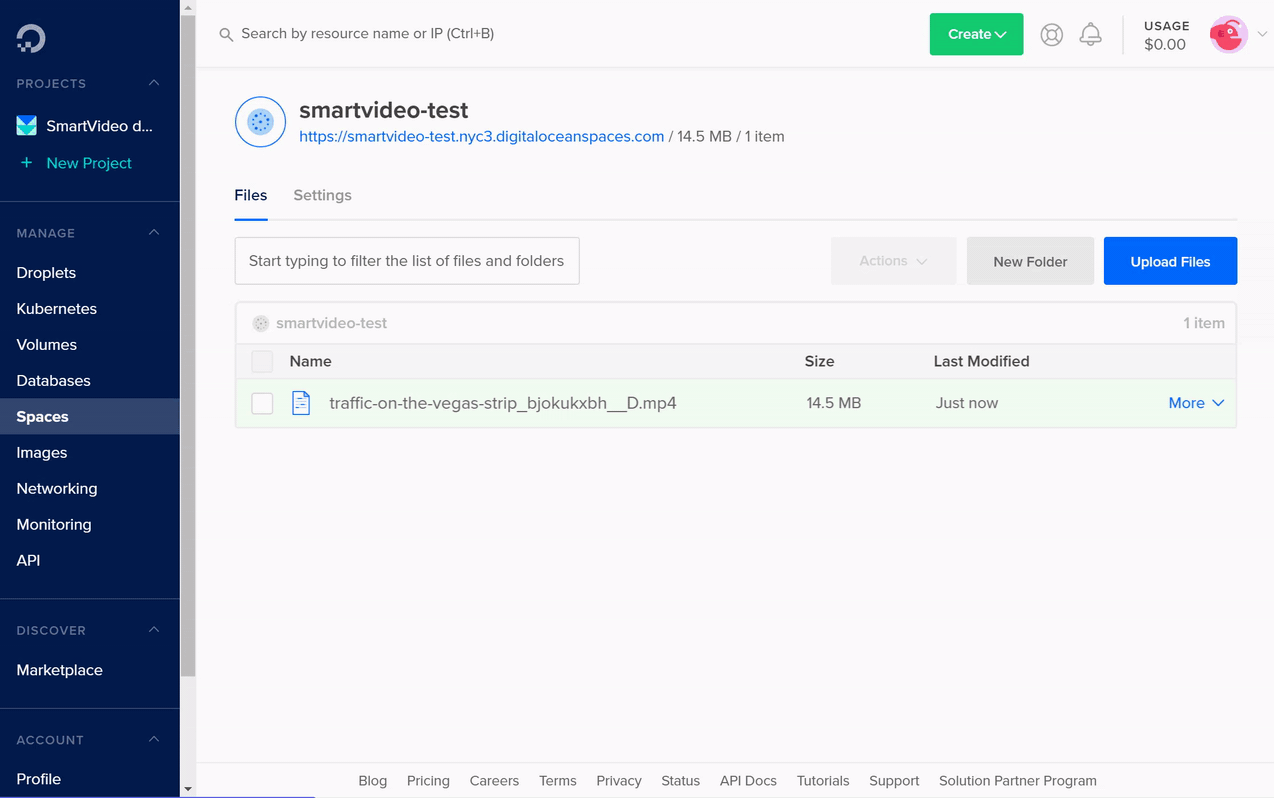This screenshot has height=798, width=1274.
Task: Open Kubernetes in sidebar
Action: point(57,308)
